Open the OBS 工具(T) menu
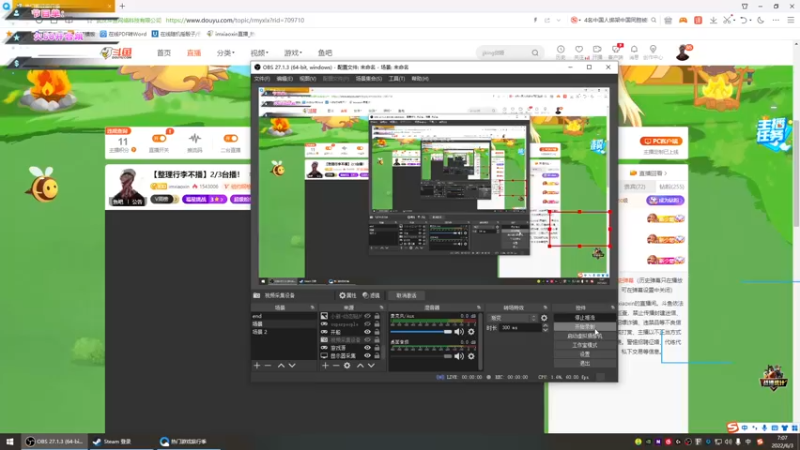 pyautogui.click(x=396, y=79)
